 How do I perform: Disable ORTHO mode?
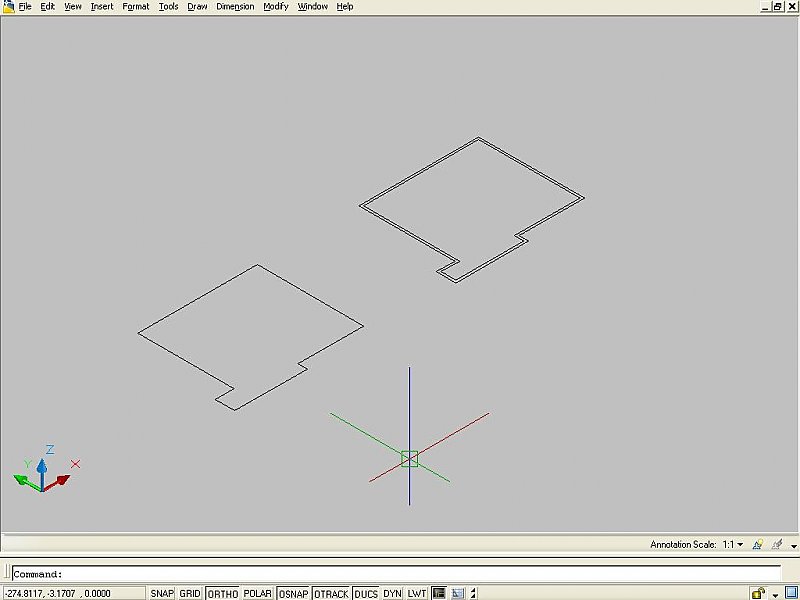pos(222,593)
